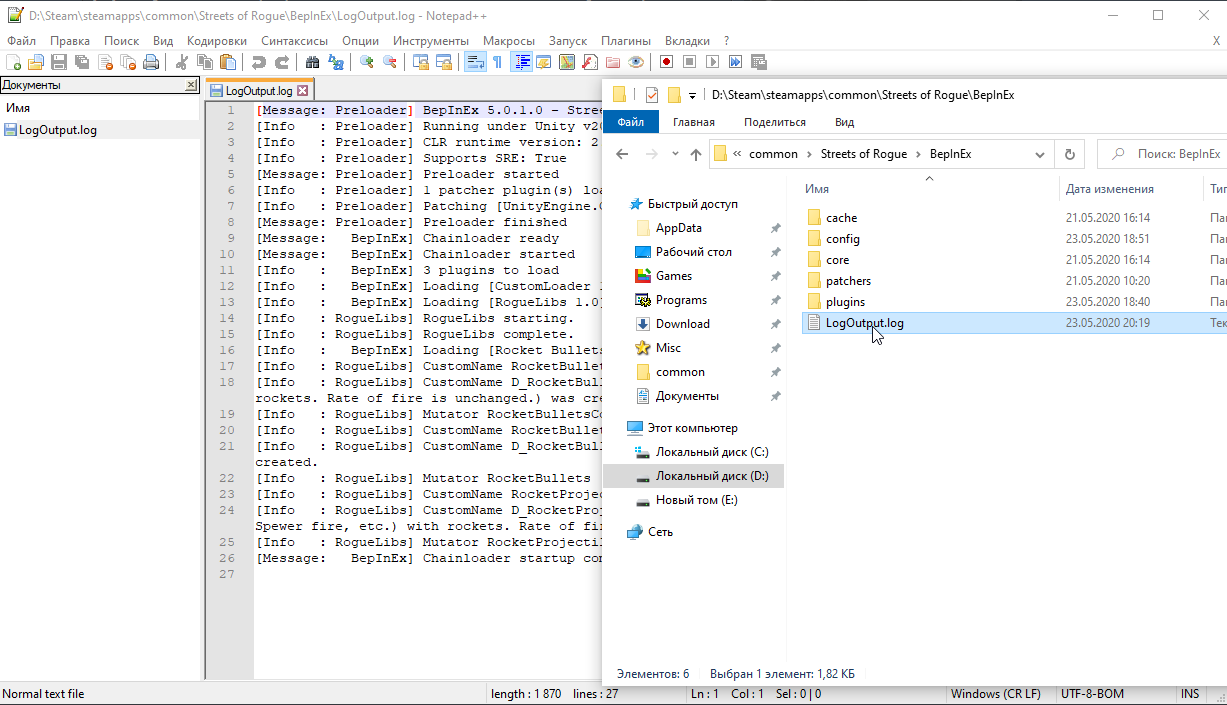Open Quick Access Toolbar customize dropdown

[x=692, y=96]
